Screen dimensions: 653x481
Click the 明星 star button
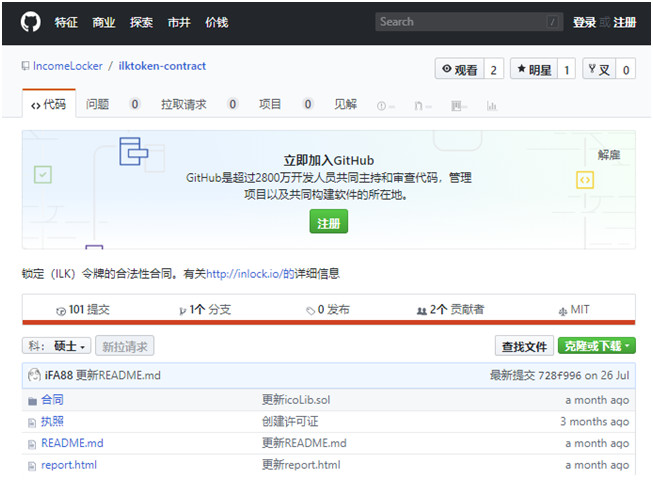534,69
